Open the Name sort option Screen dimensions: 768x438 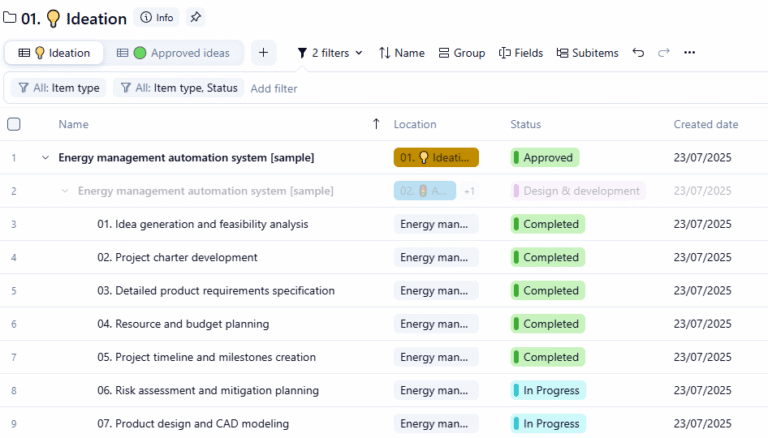pyautogui.click(x=402, y=53)
